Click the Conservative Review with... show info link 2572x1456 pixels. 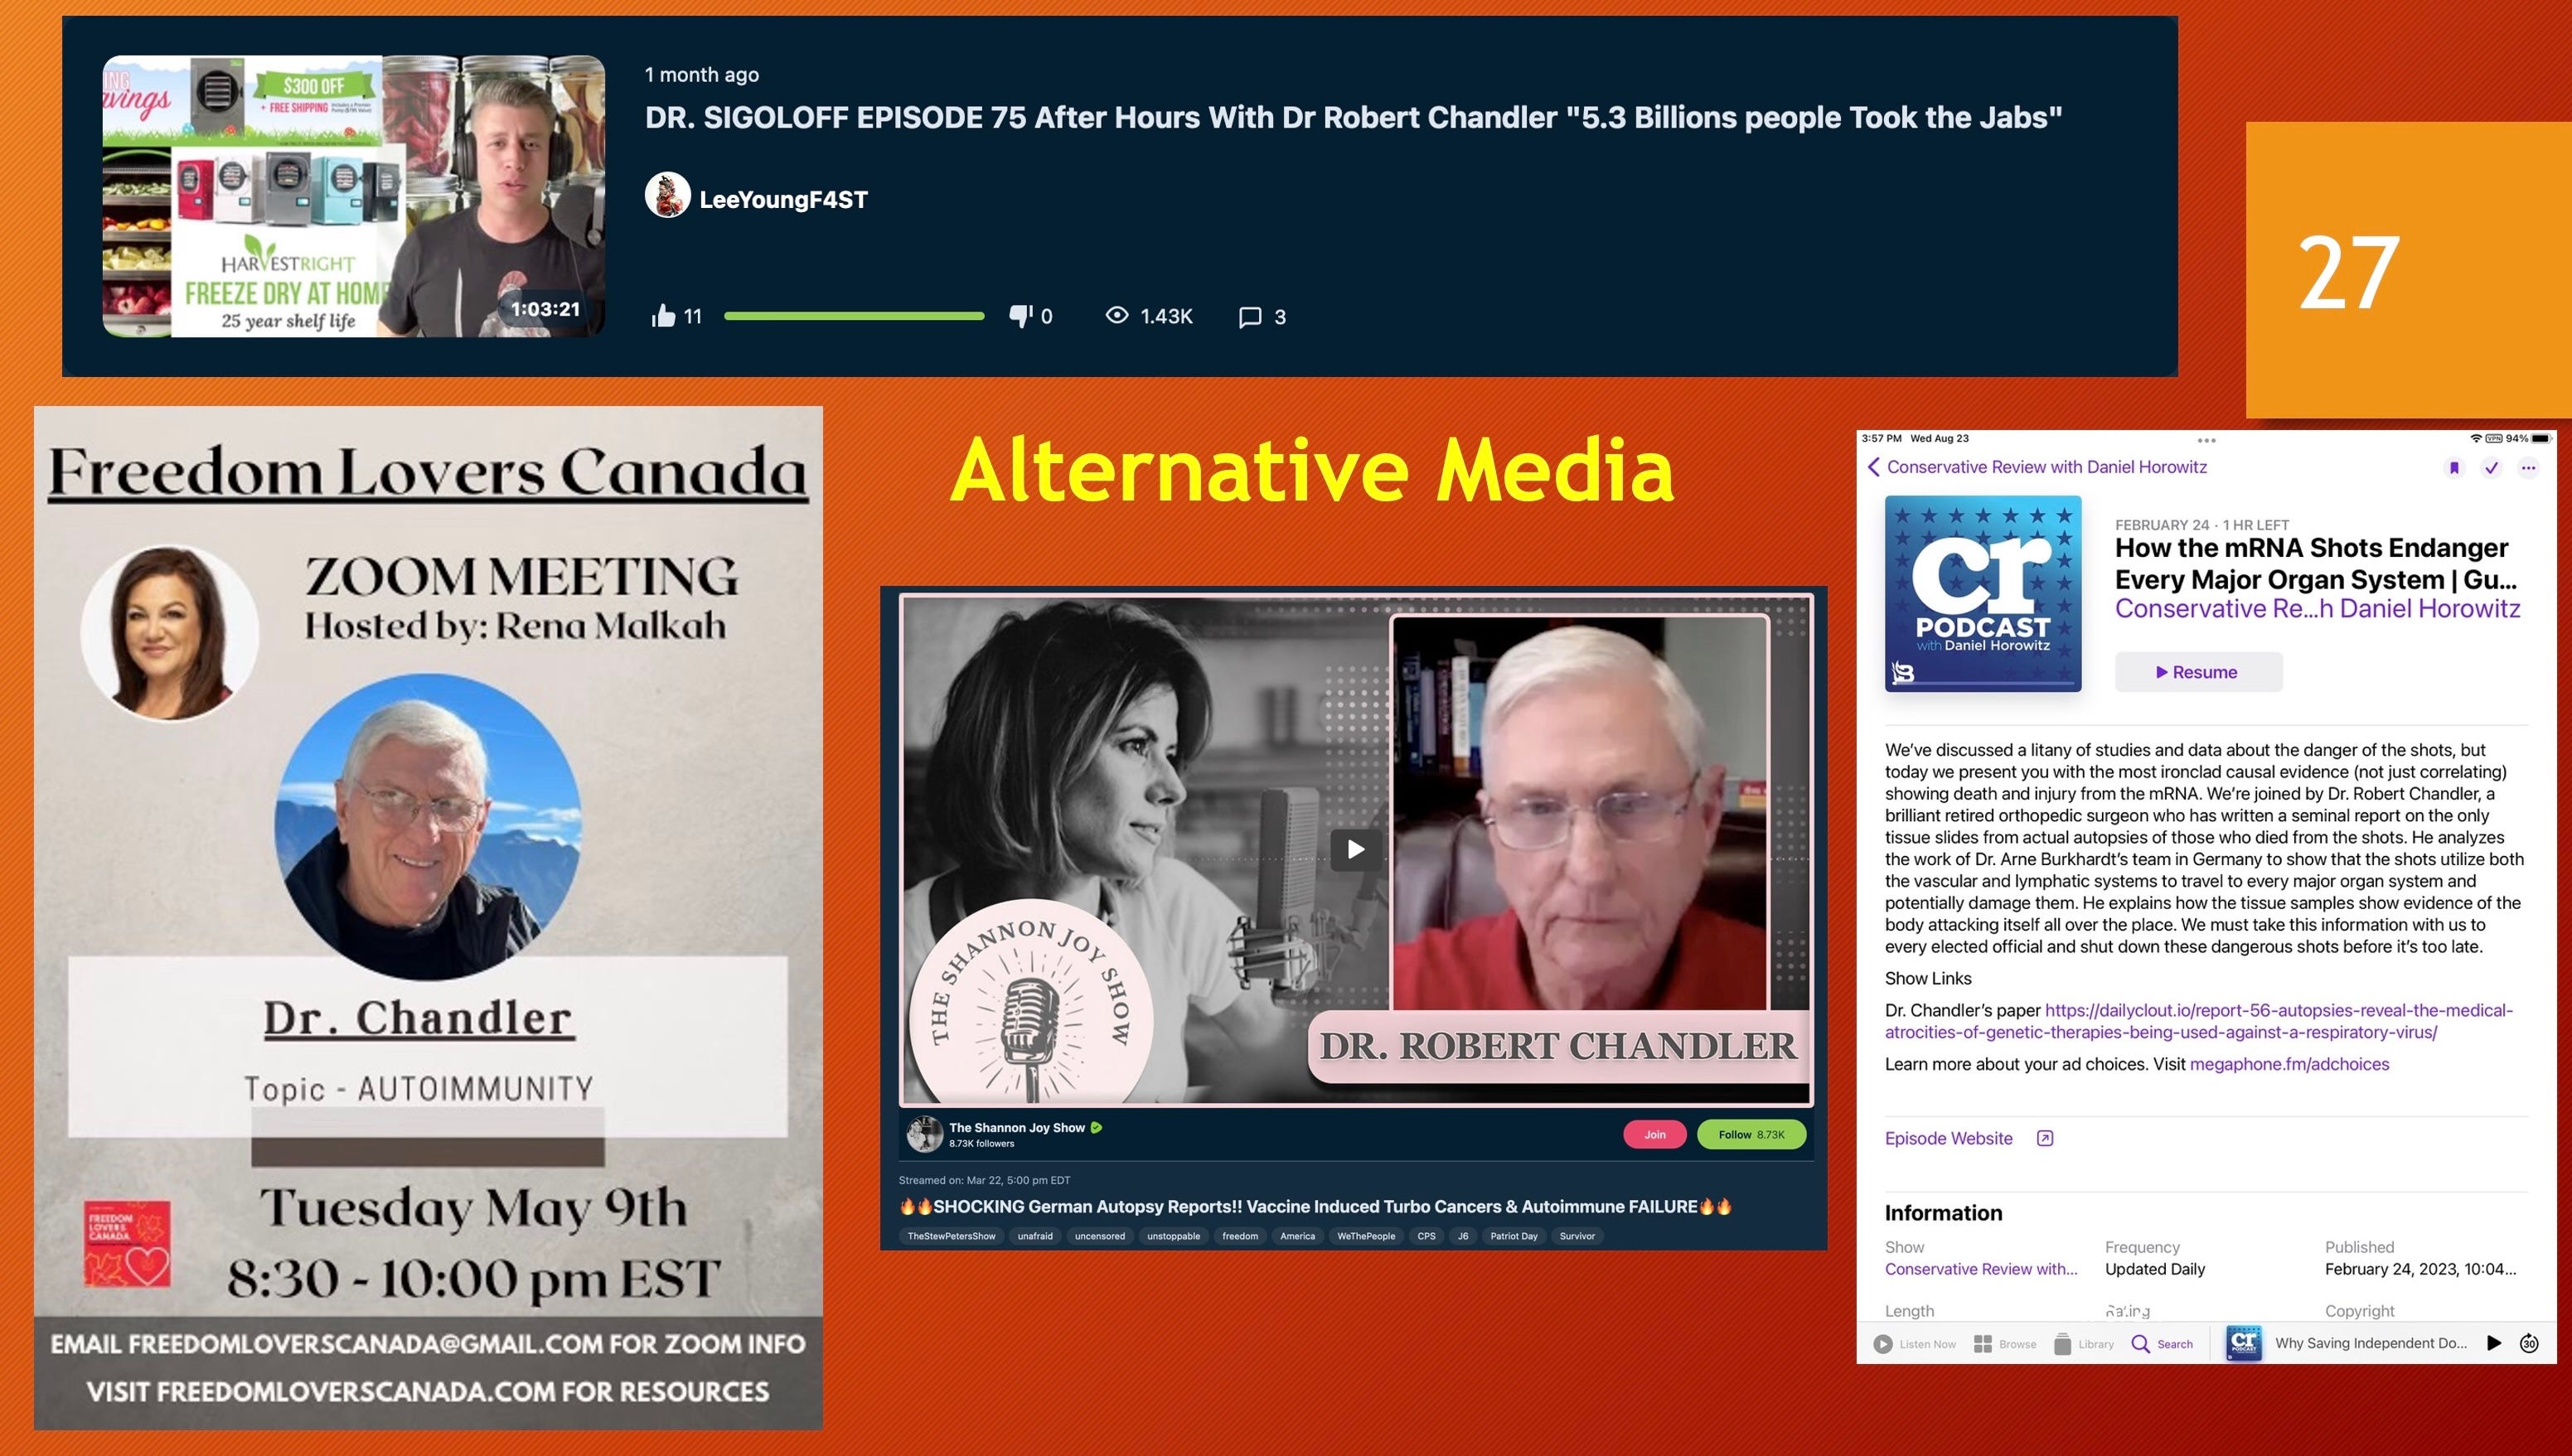coord(1981,1269)
